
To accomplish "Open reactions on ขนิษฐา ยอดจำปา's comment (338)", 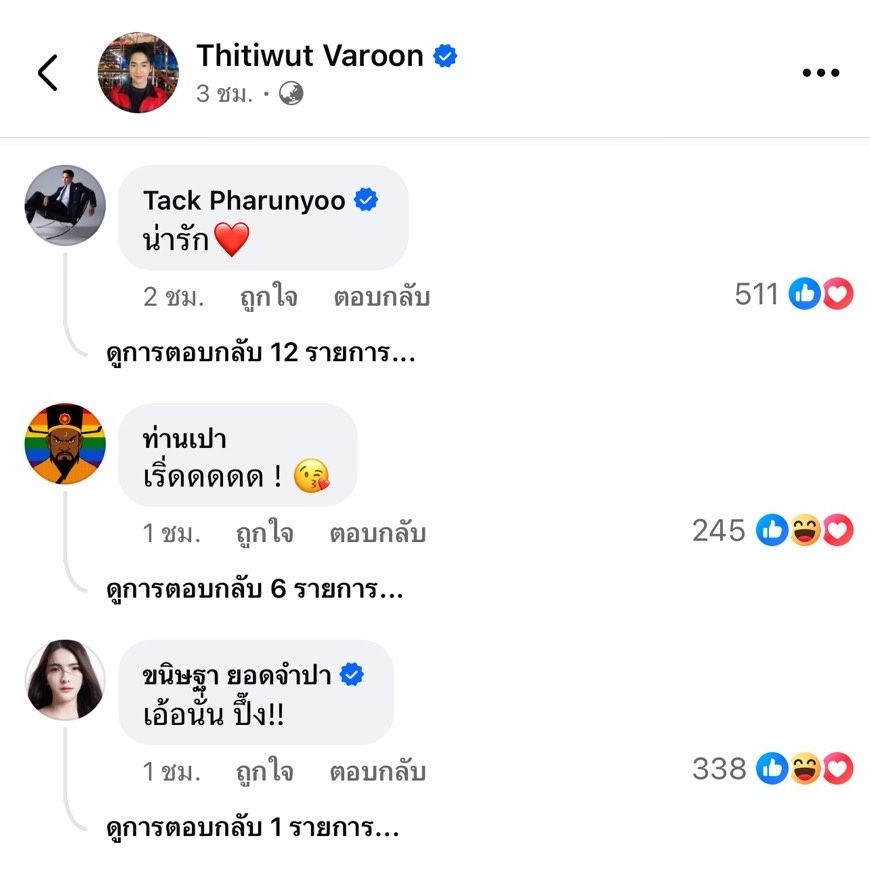I will tap(773, 769).
